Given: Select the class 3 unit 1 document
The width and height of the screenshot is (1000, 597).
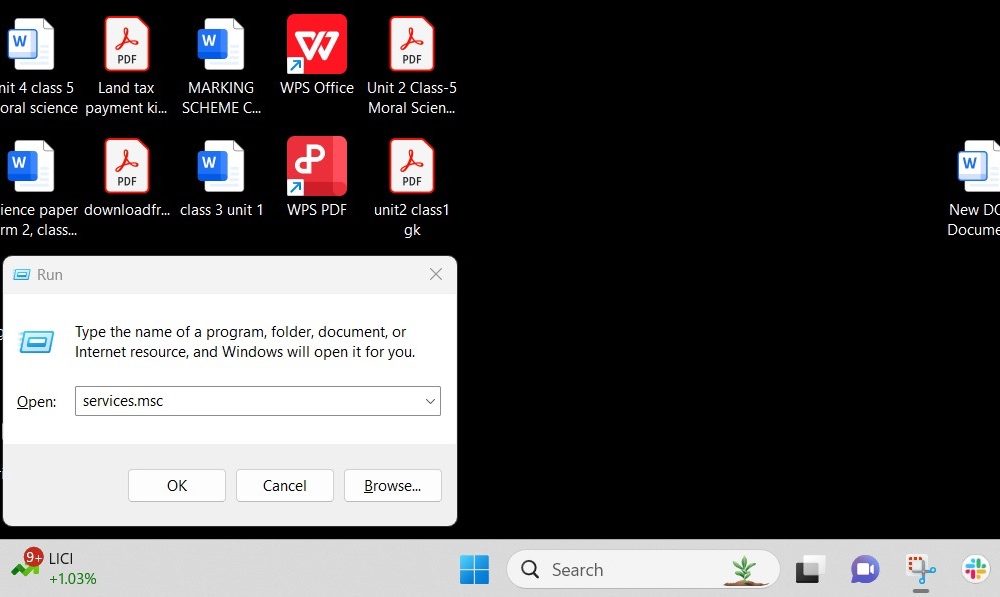Looking at the screenshot, I should point(221,167).
